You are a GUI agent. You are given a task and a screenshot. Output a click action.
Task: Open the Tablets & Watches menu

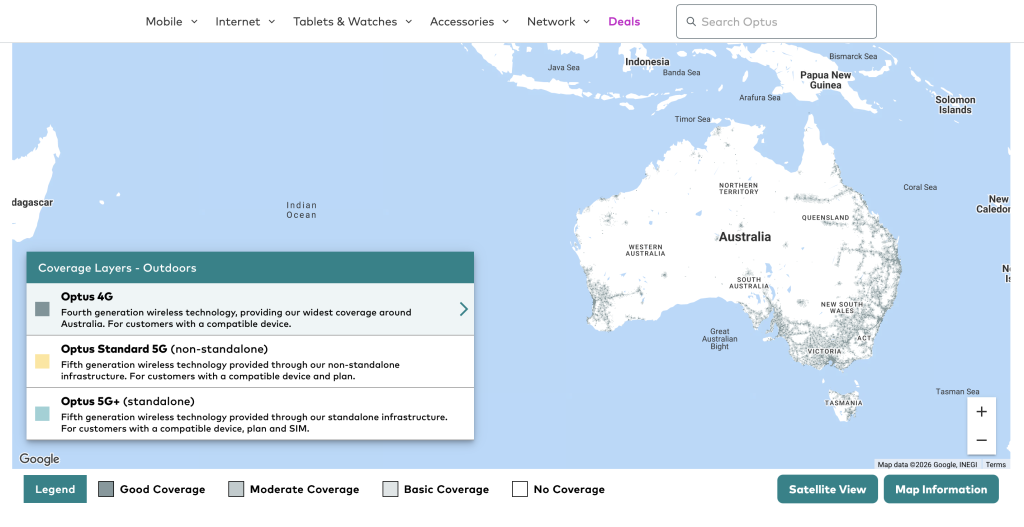pyautogui.click(x=345, y=22)
